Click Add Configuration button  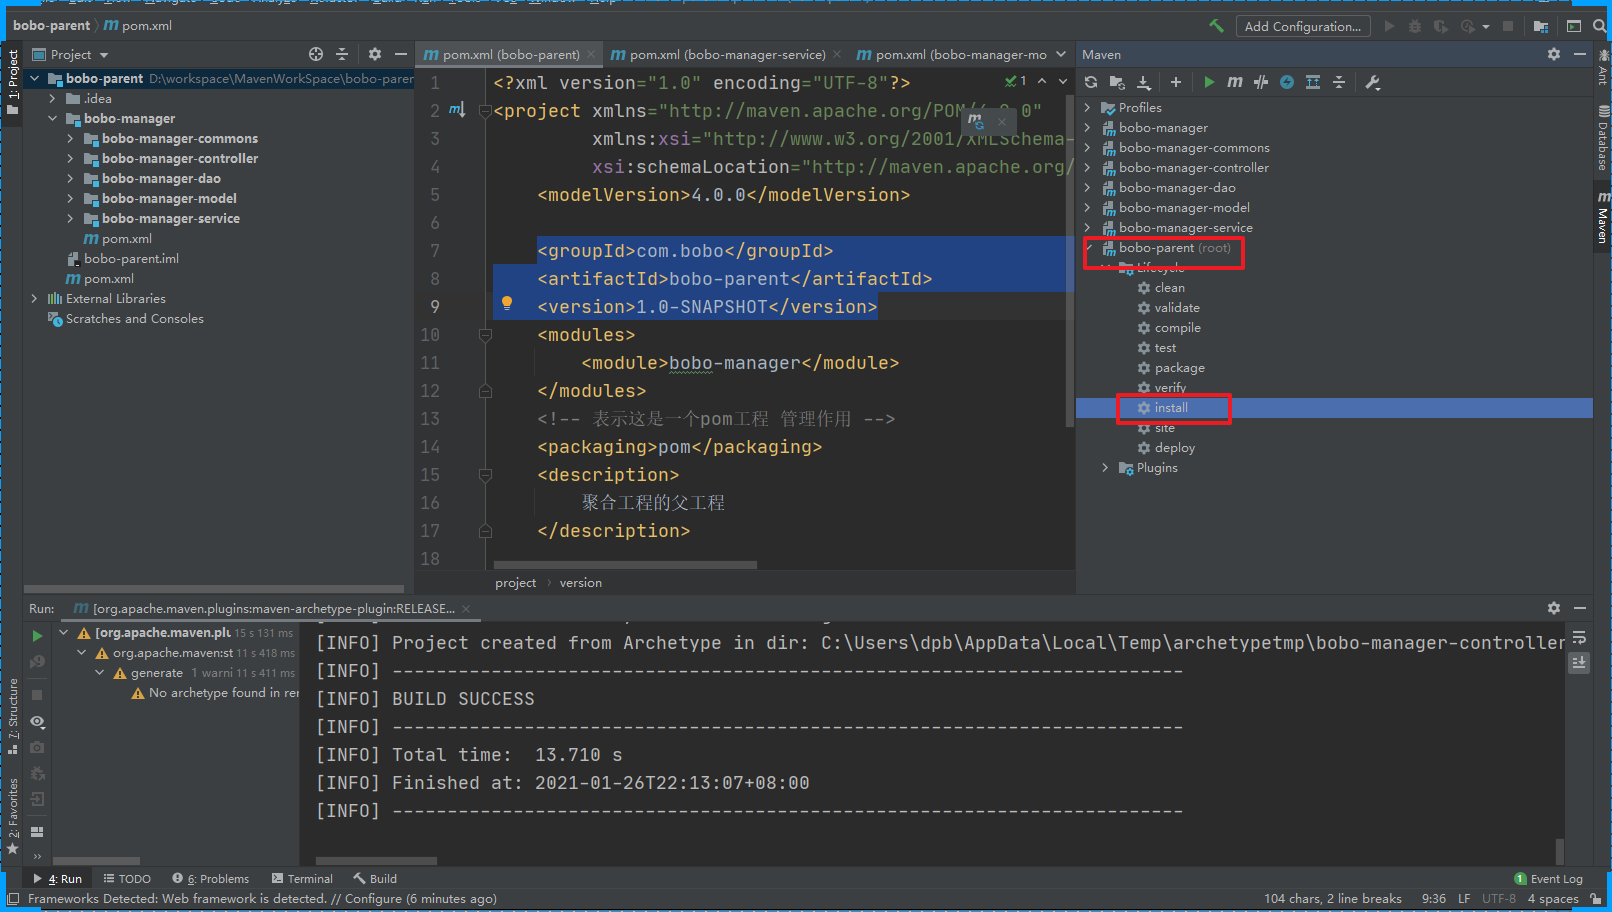pyautogui.click(x=1302, y=26)
